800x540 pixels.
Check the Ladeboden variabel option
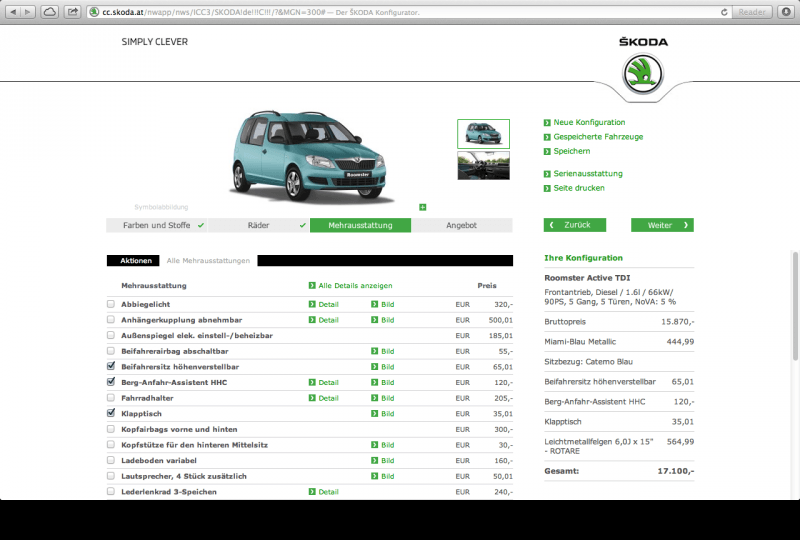pyautogui.click(x=111, y=460)
